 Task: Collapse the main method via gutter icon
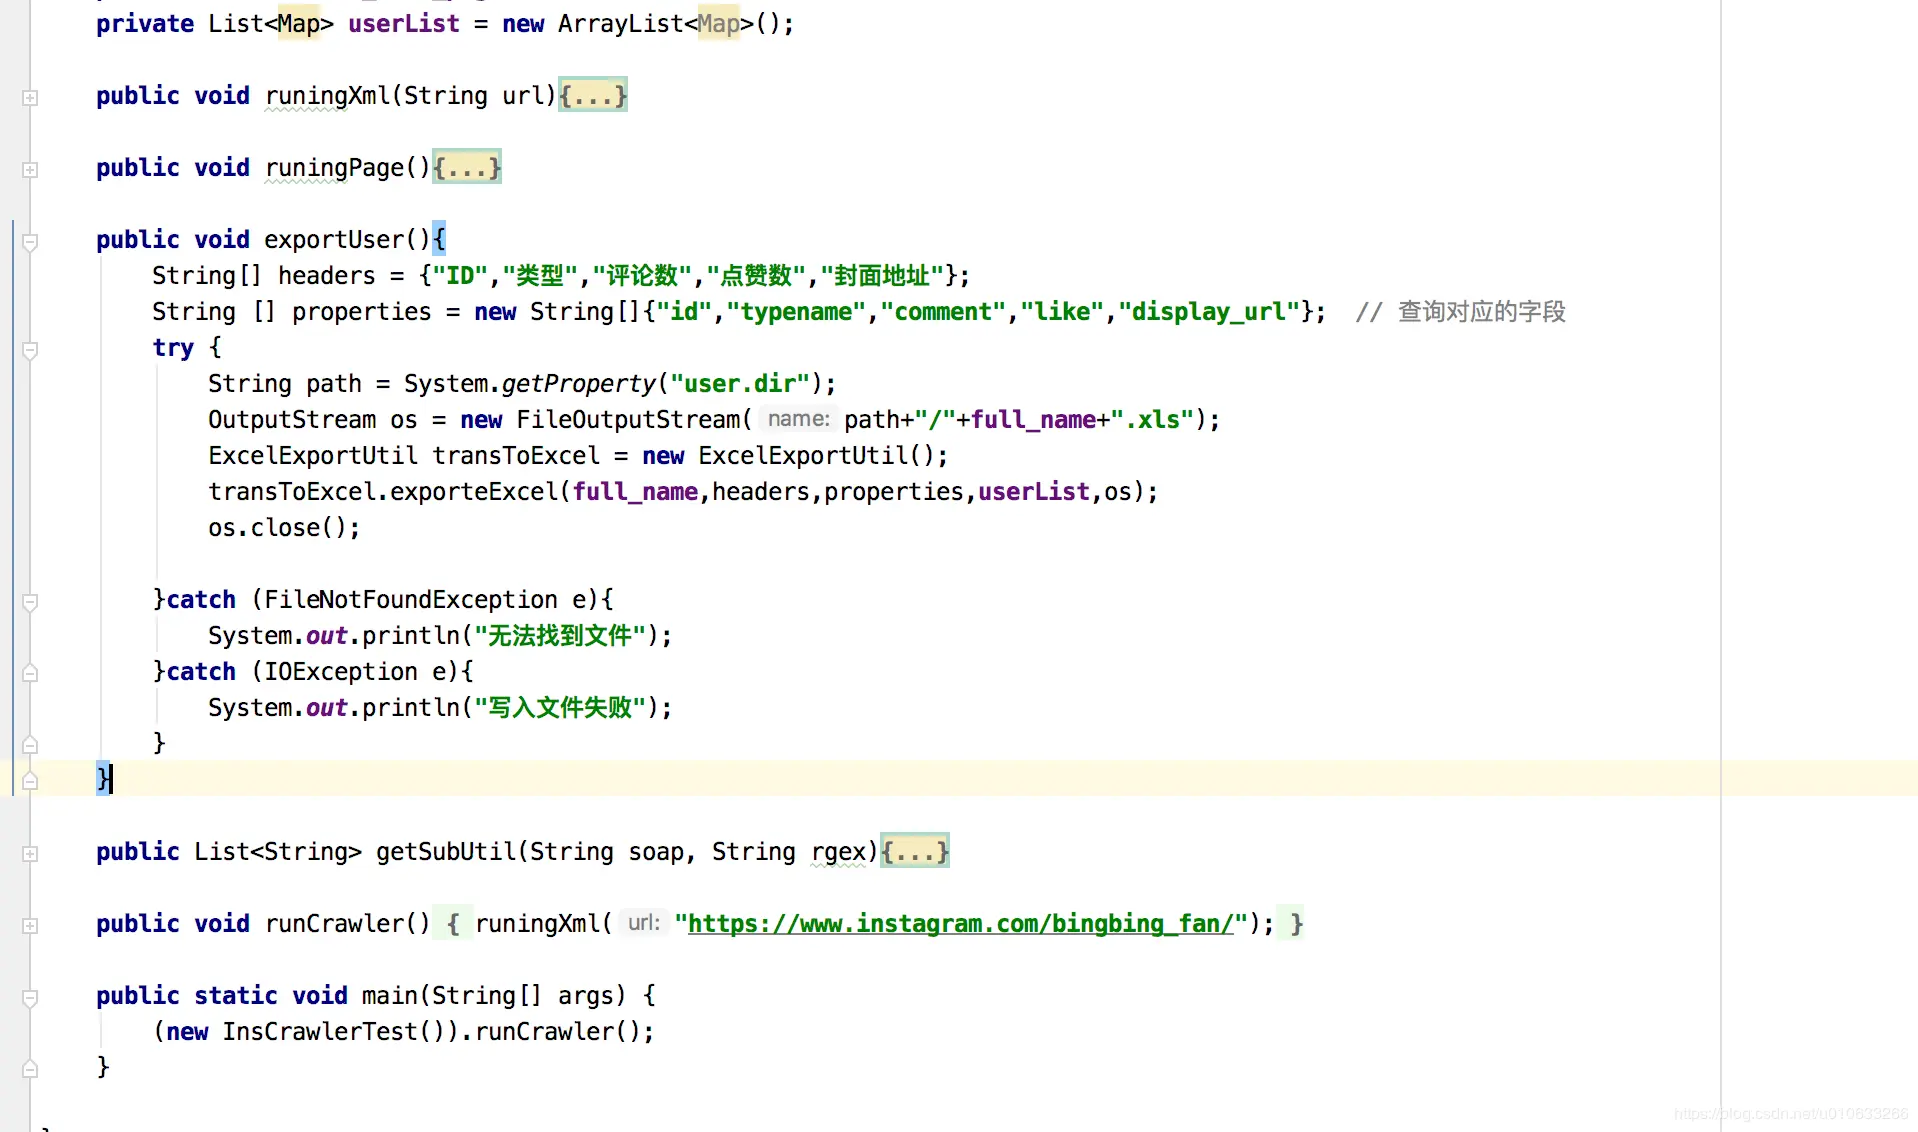click(x=30, y=998)
